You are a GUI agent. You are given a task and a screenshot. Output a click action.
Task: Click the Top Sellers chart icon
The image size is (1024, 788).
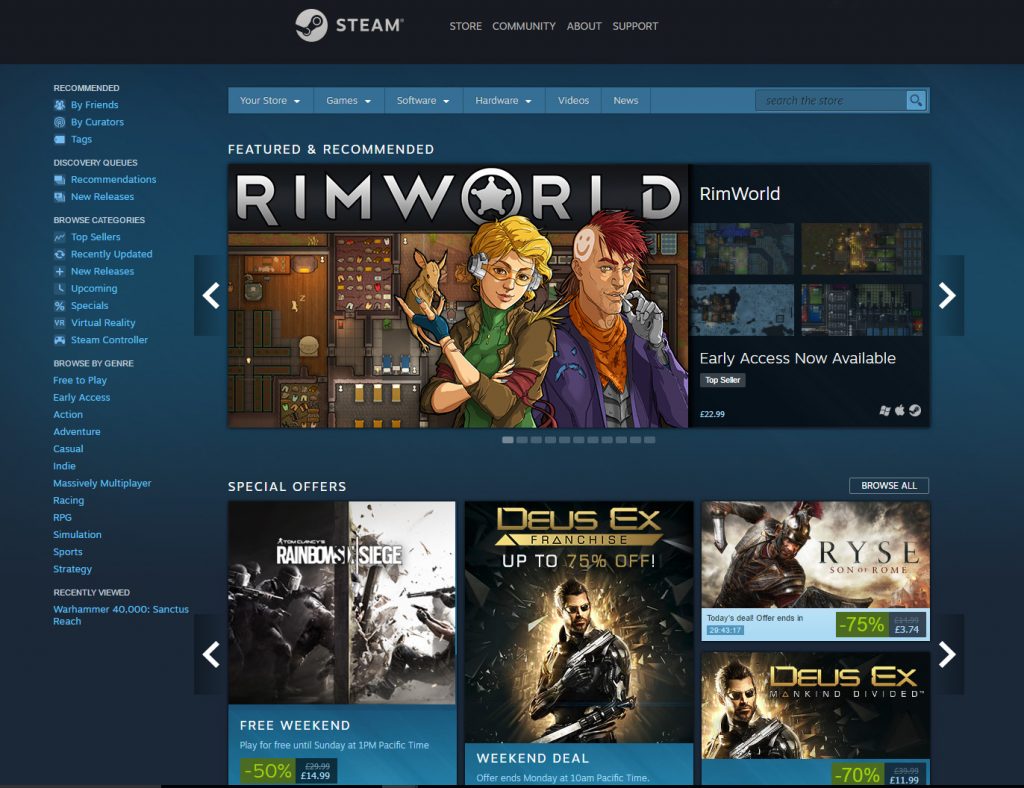pyautogui.click(x=59, y=237)
